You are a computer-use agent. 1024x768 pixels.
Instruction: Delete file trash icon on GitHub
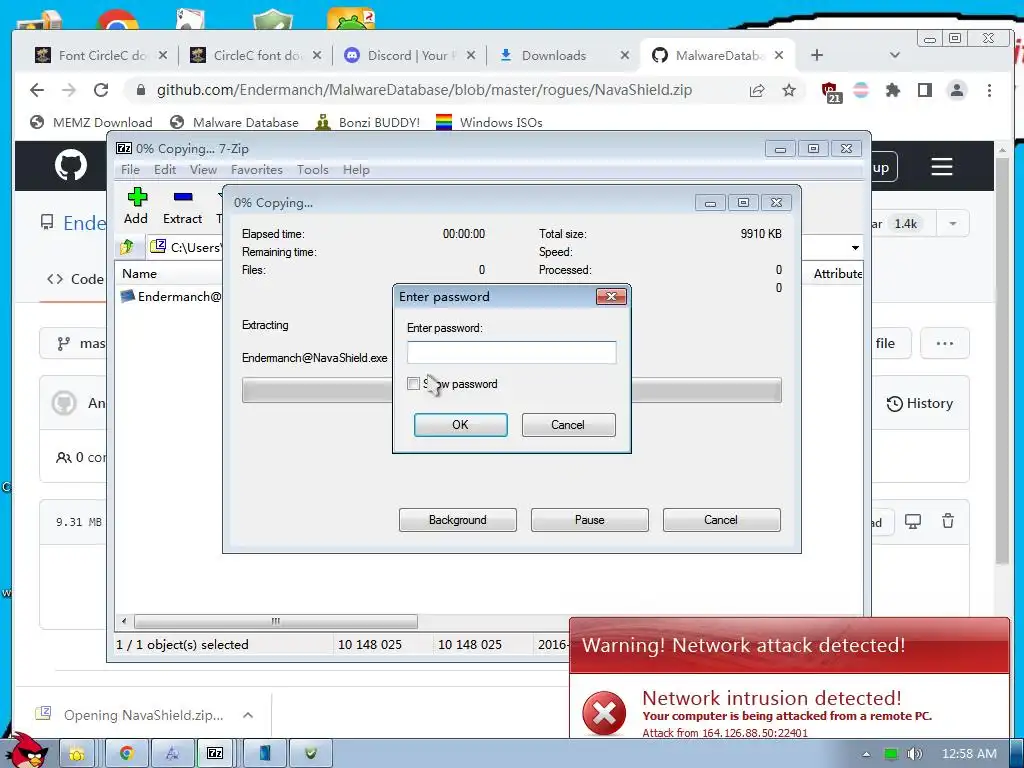pyautogui.click(x=948, y=521)
